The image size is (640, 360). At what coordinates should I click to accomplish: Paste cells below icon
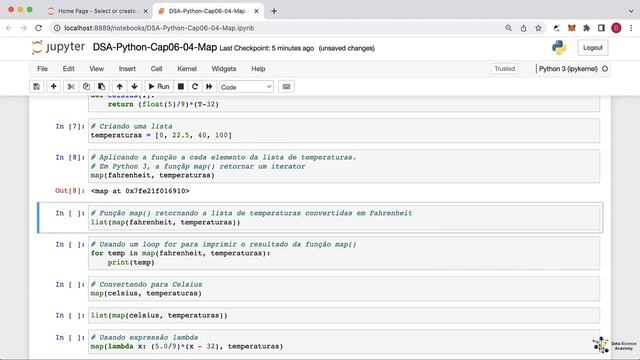click(x=101, y=87)
